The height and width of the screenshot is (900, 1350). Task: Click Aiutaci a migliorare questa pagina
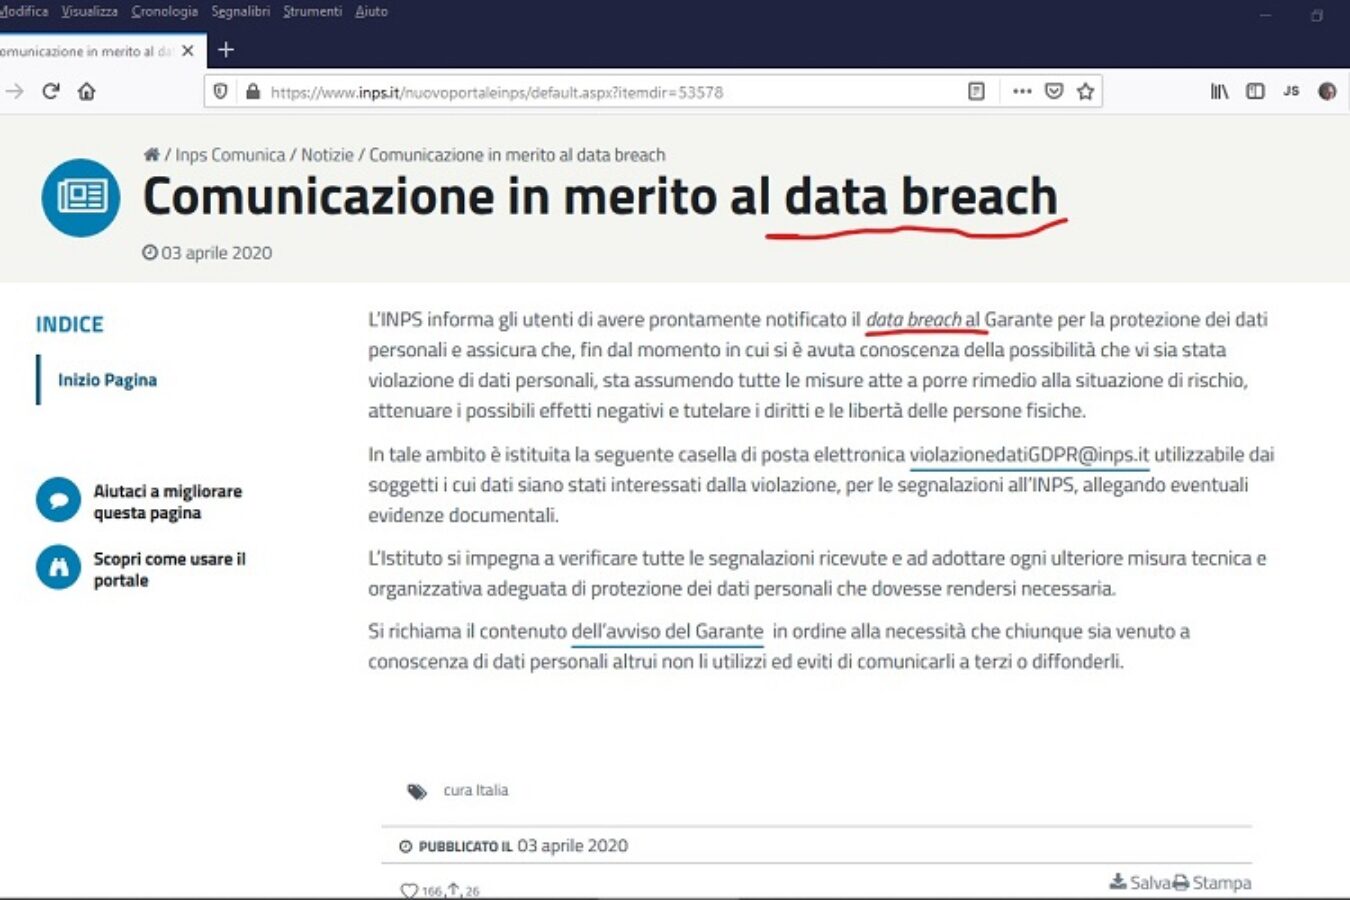(x=168, y=501)
